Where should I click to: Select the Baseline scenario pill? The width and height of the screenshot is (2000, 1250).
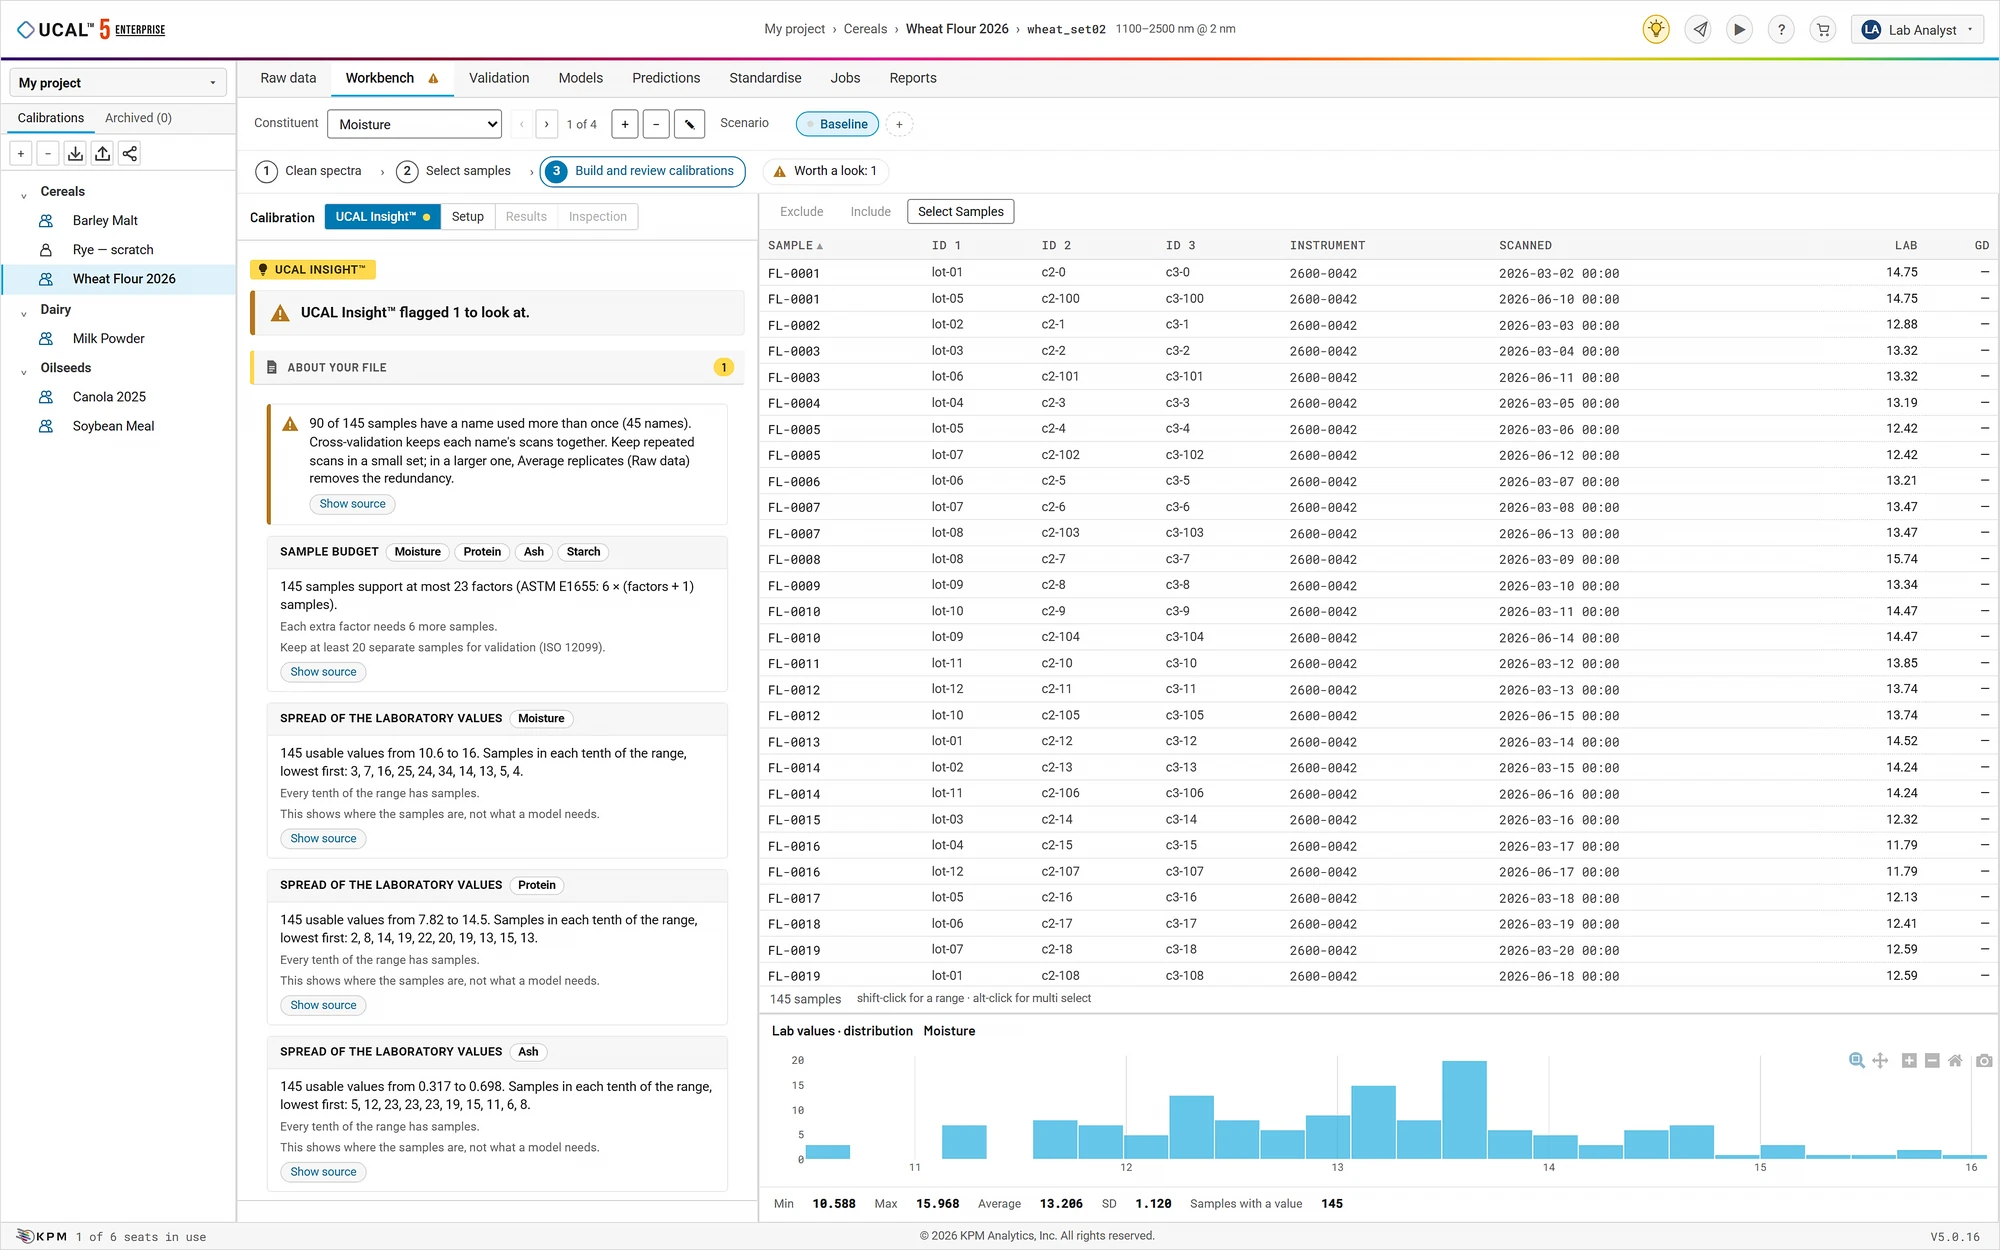click(x=838, y=124)
